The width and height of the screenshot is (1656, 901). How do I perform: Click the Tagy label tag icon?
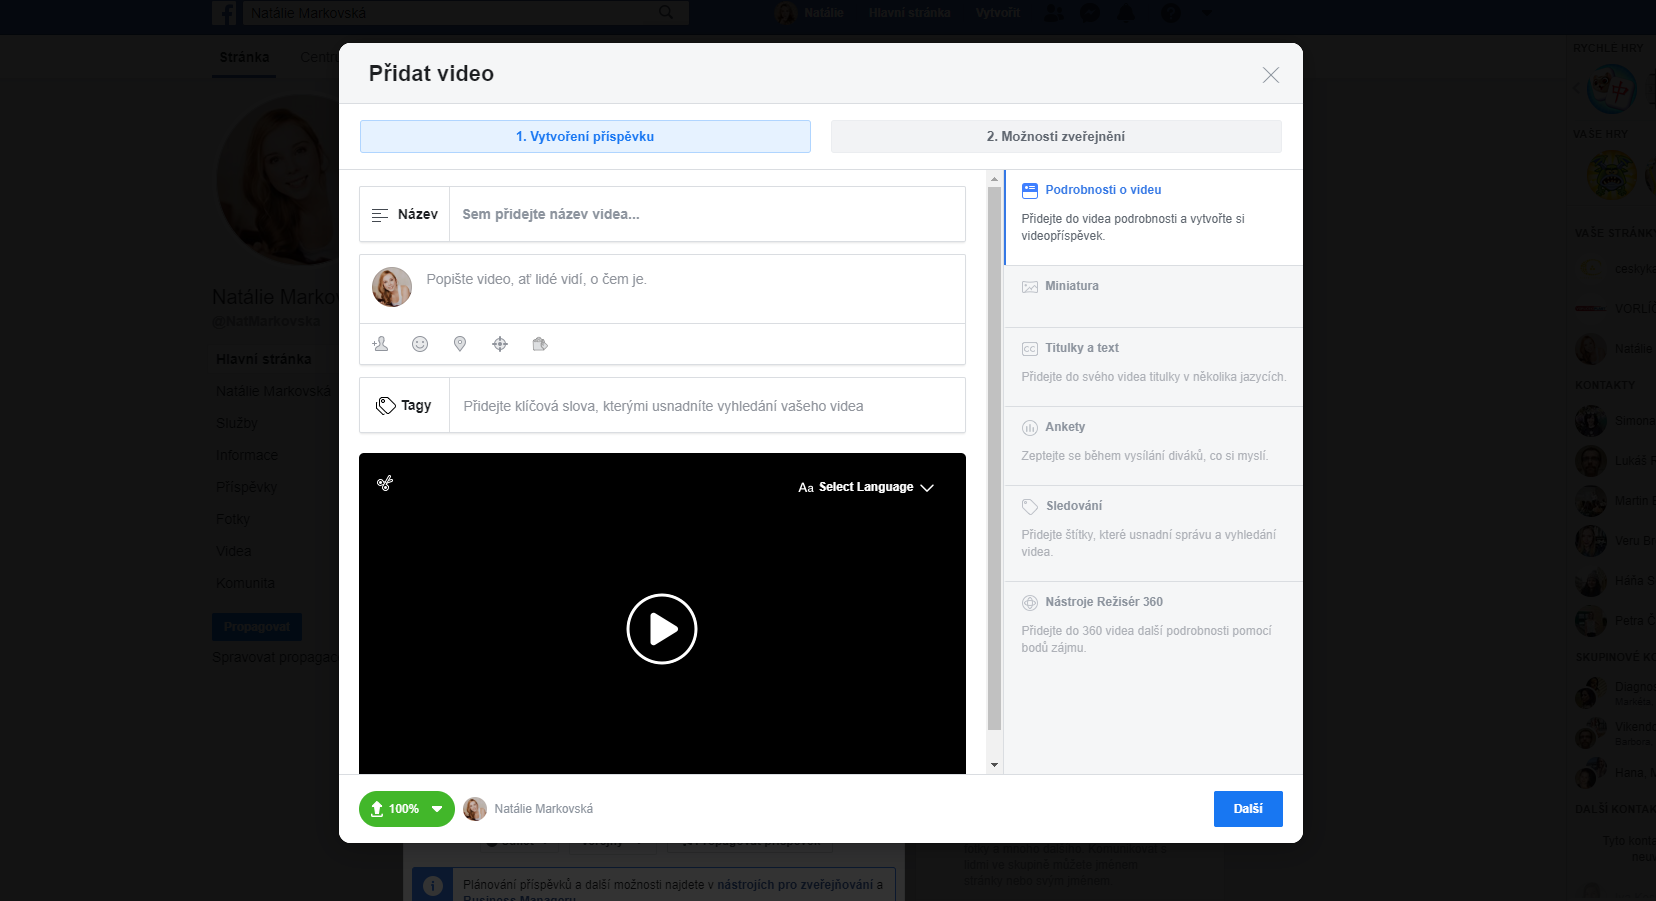pos(386,406)
